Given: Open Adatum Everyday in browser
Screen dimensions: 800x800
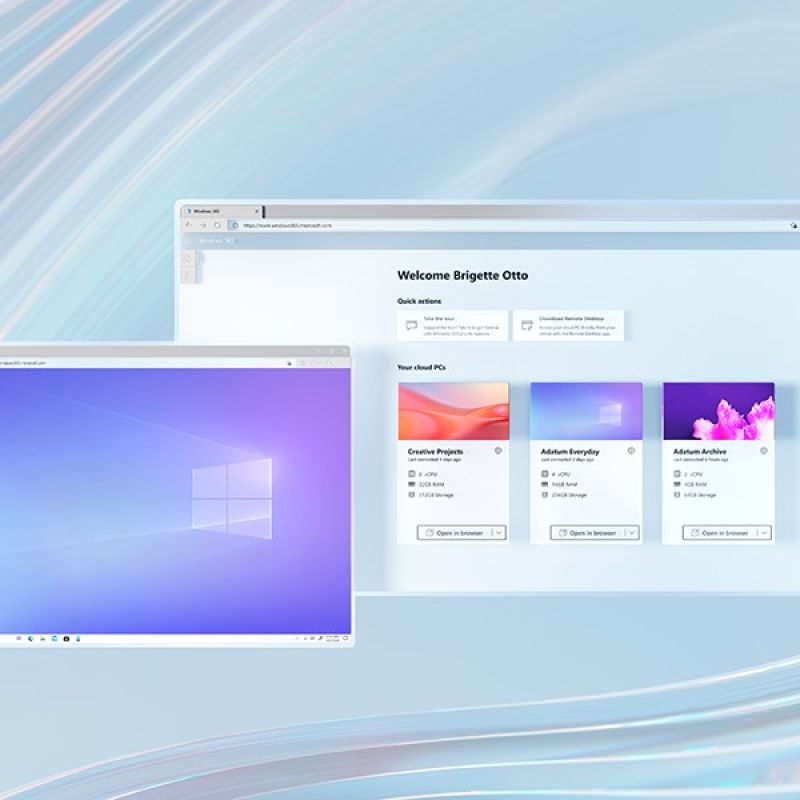Looking at the screenshot, I should [x=587, y=533].
